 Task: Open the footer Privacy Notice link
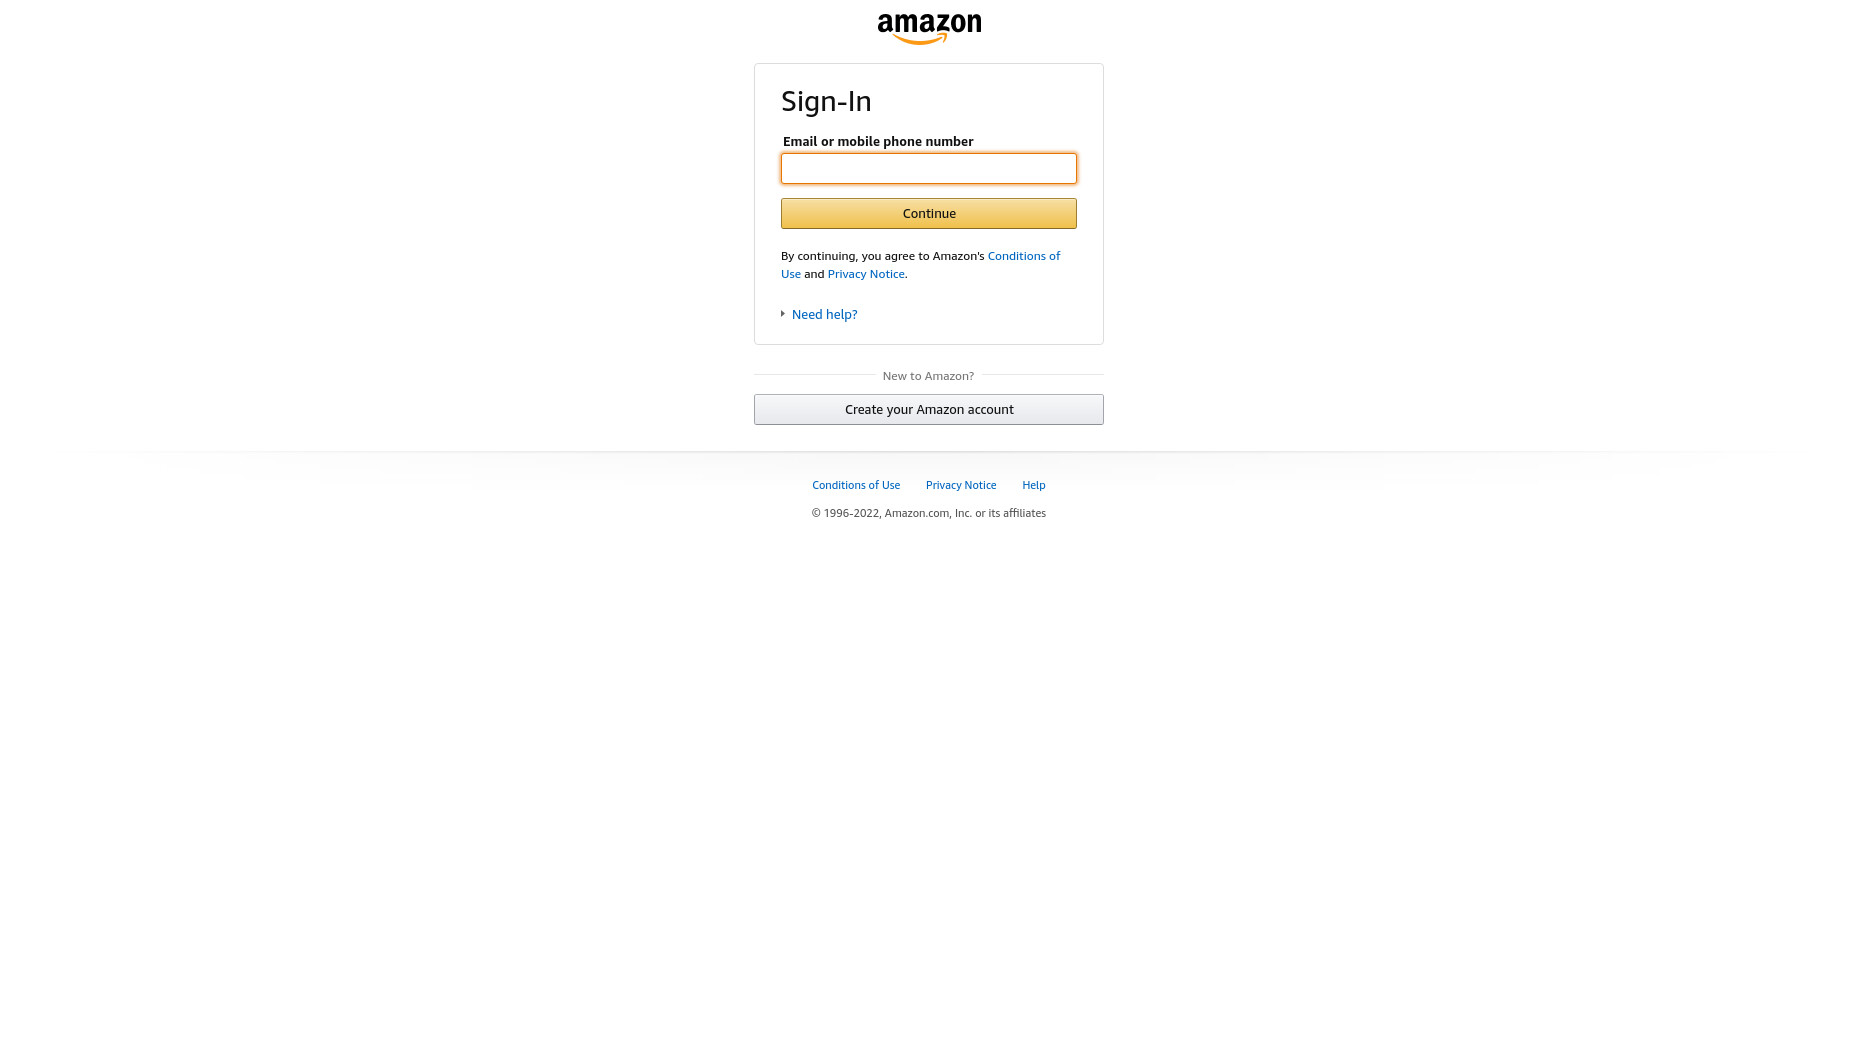[x=961, y=485]
